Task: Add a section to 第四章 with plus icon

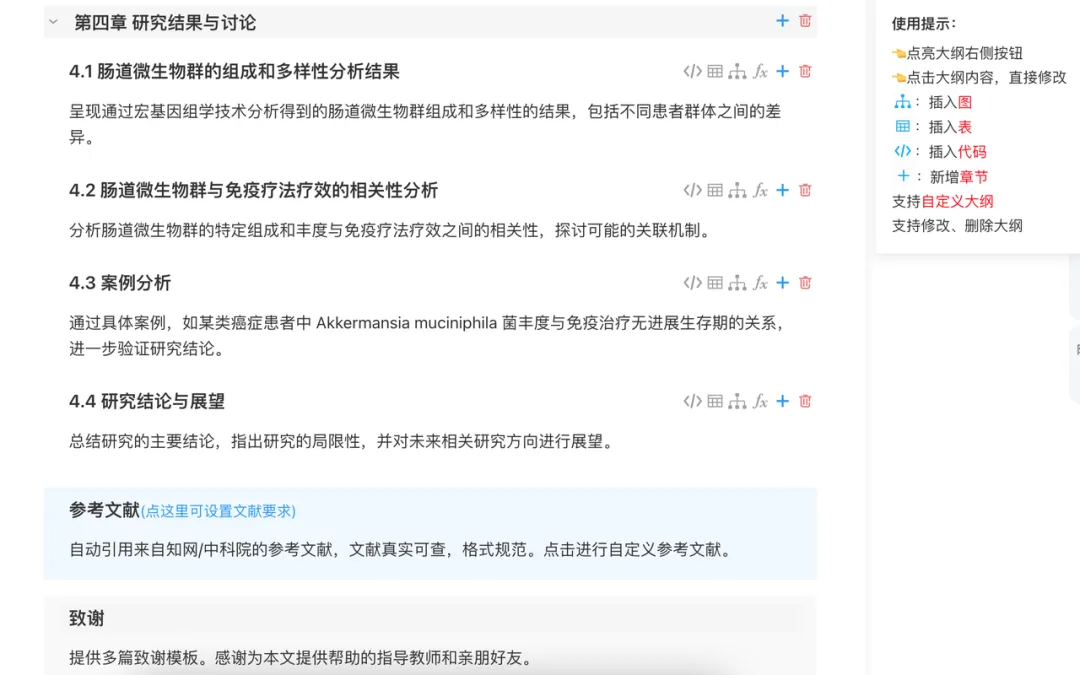Action: 782,21
